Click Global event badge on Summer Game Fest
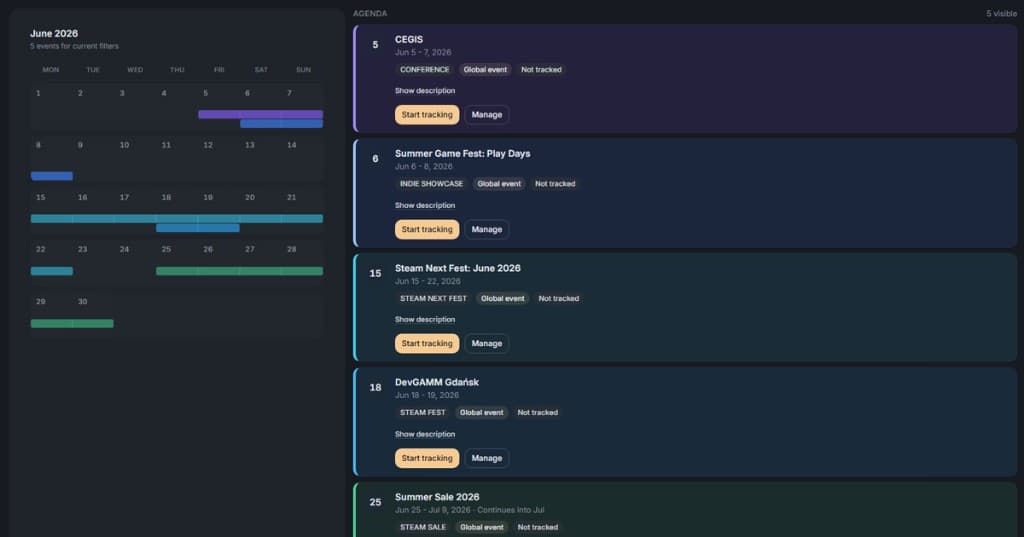The height and width of the screenshot is (537, 1024). click(499, 184)
